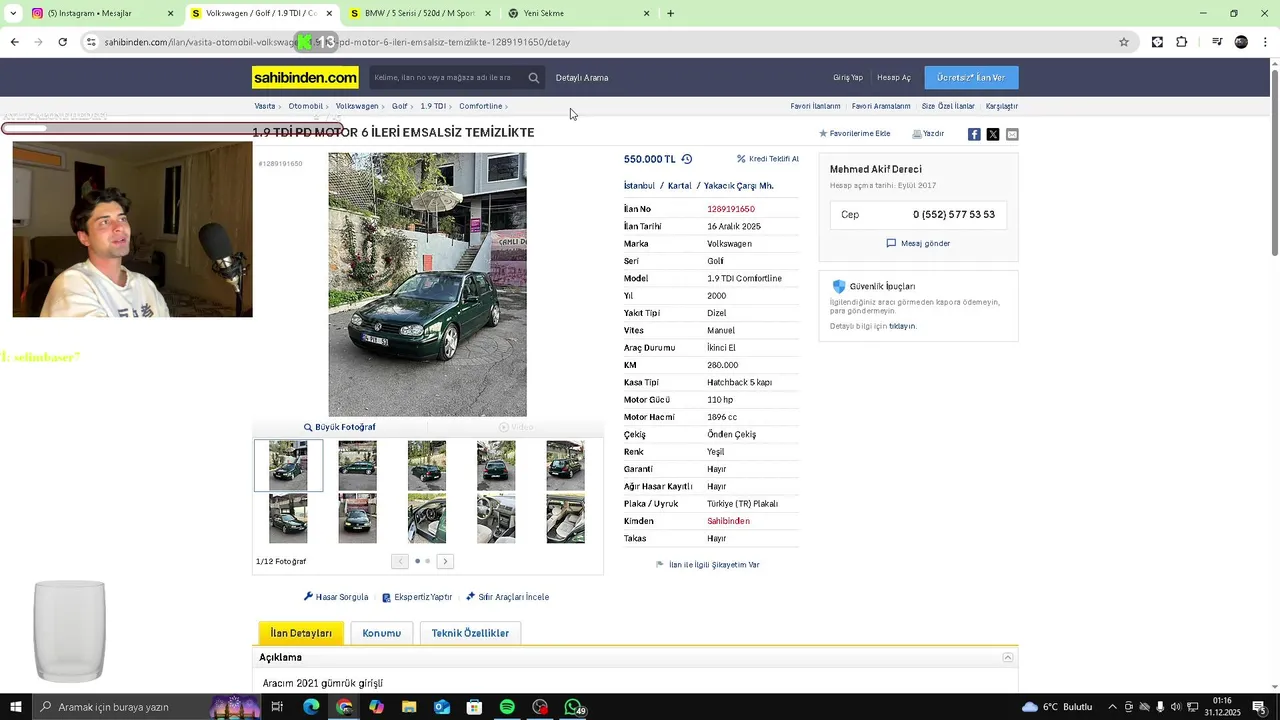Open the Teknik Özellikler tab
This screenshot has height=720, width=1280.
click(x=470, y=633)
